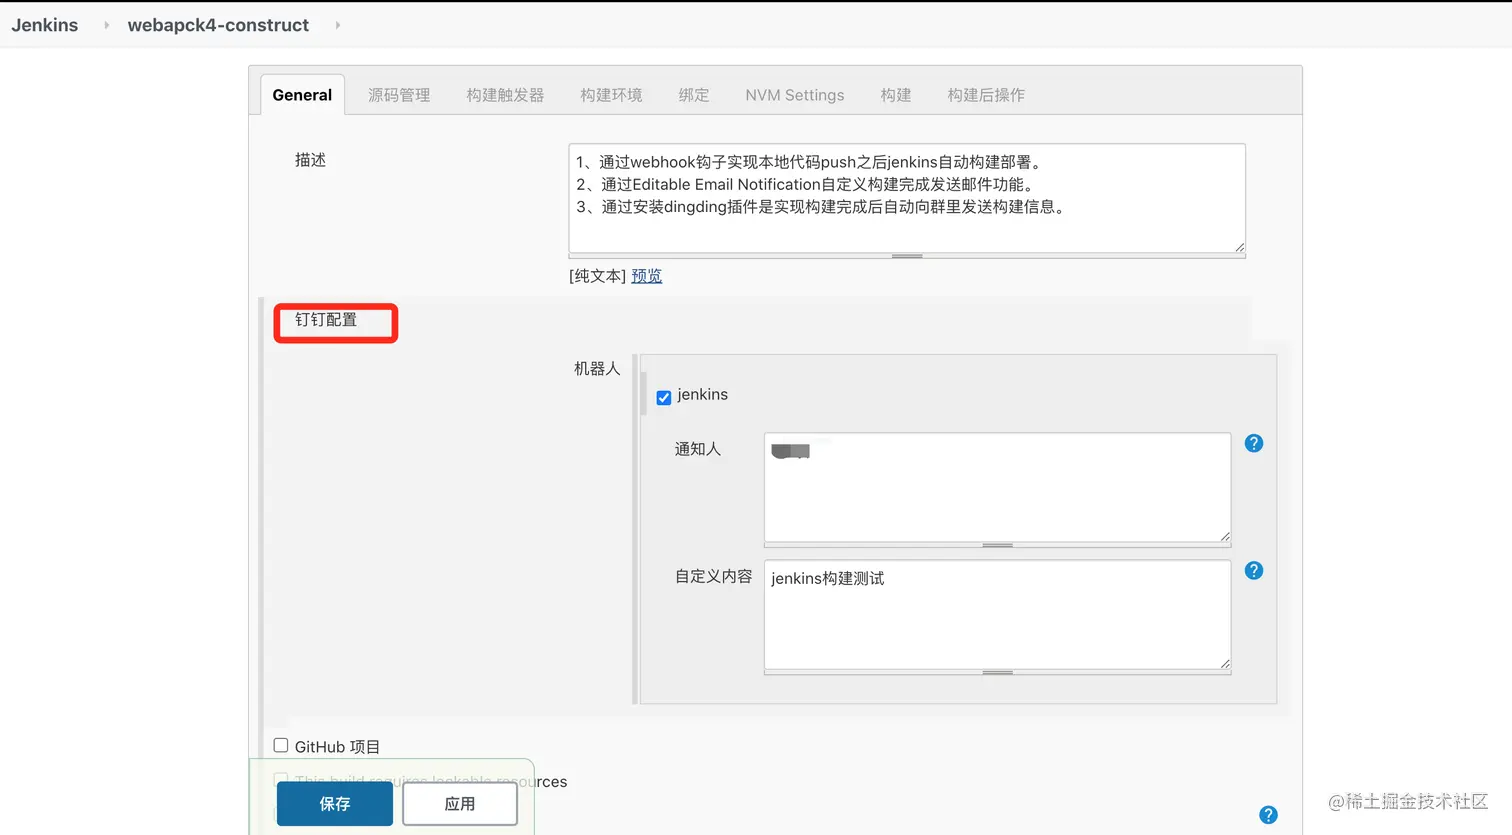Go to Jenkins home breadcrumb
1512x835 pixels.
click(45, 25)
